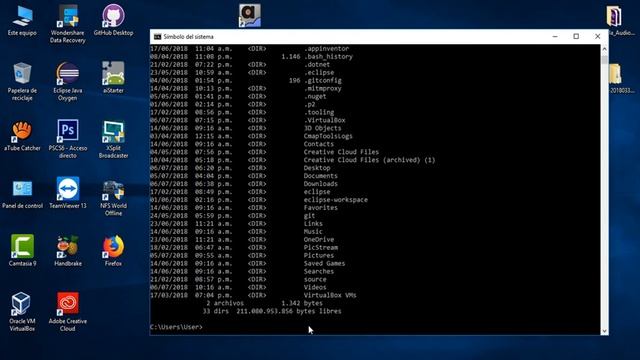Image resolution: width=640 pixels, height=360 pixels.
Task: Minimize the Símbolo del sistema window
Action: (555, 36)
